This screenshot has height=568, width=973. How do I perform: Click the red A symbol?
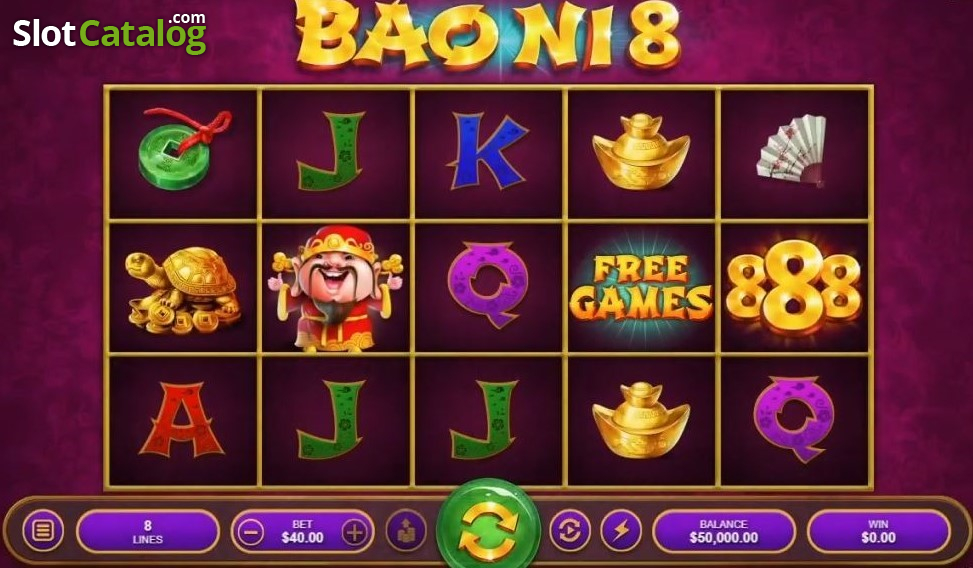[x=182, y=420]
